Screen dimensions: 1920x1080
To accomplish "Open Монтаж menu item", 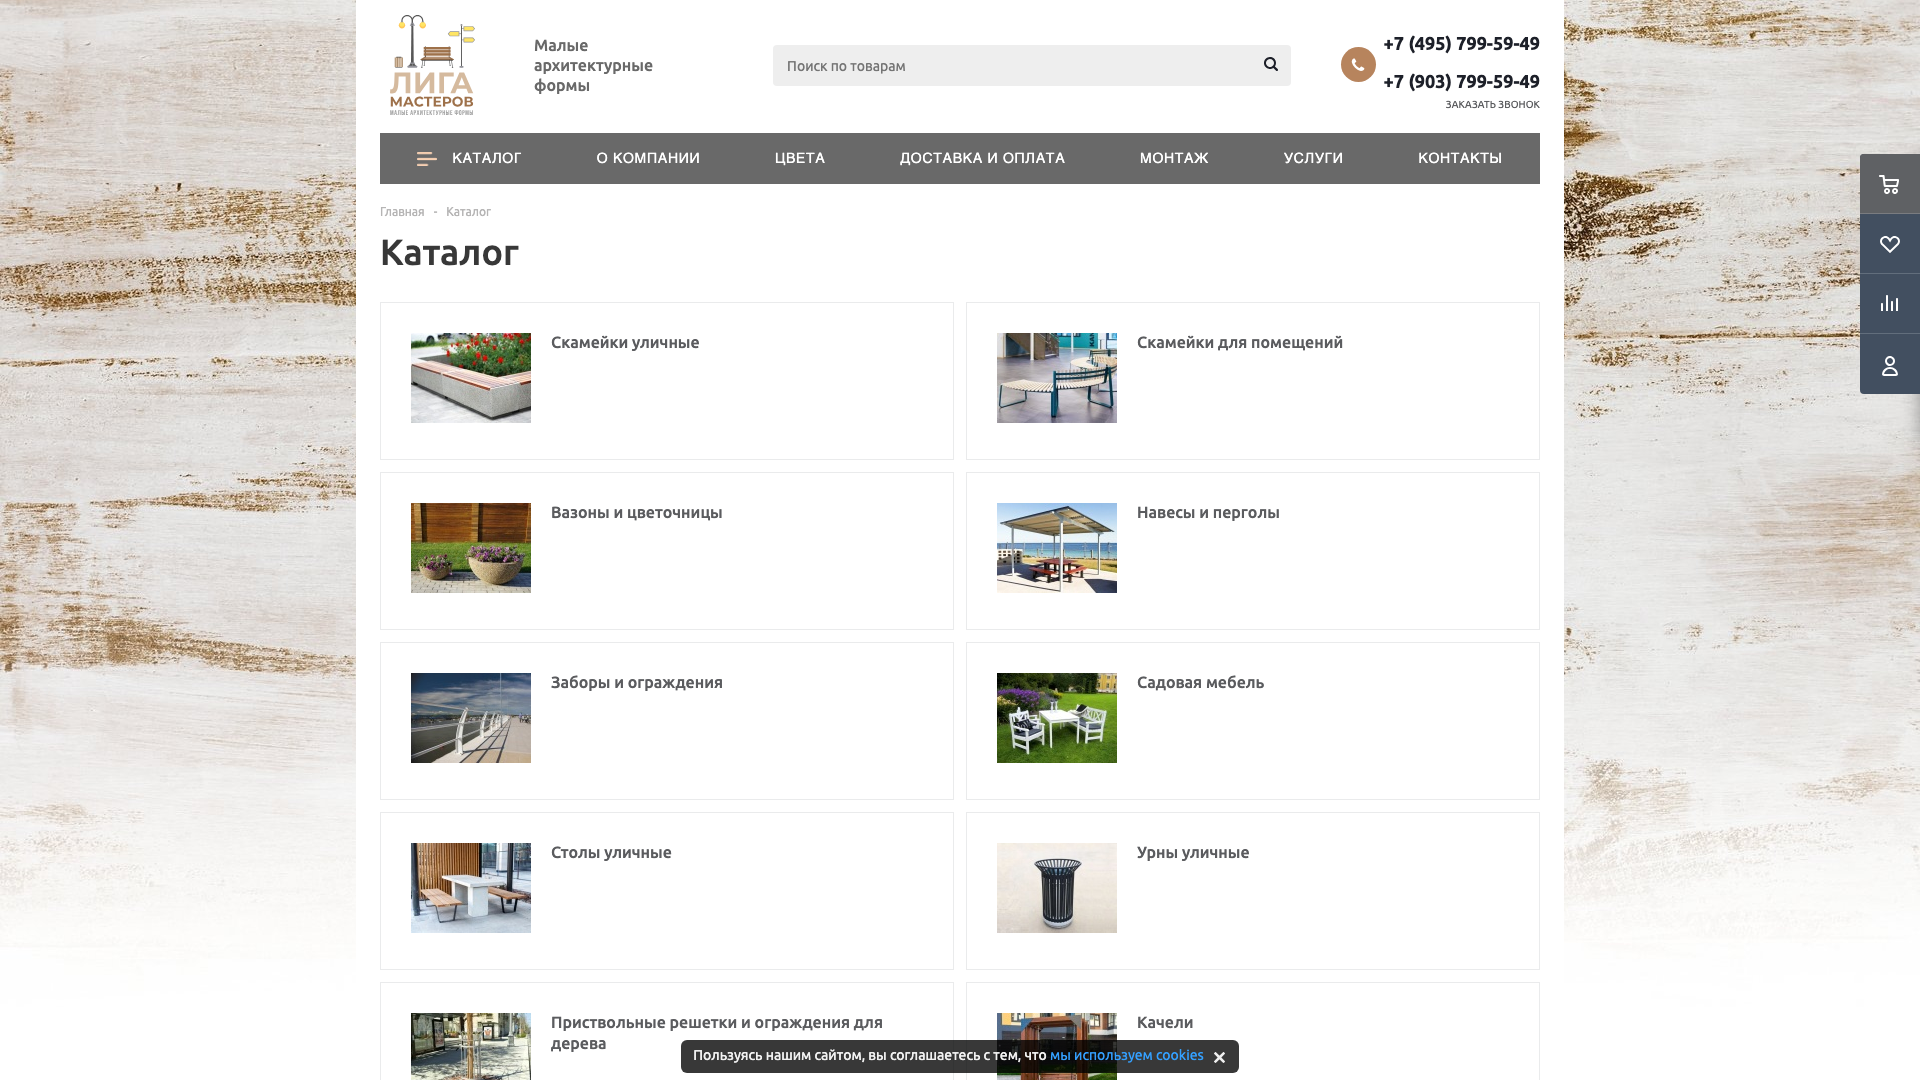I will tap(1174, 158).
